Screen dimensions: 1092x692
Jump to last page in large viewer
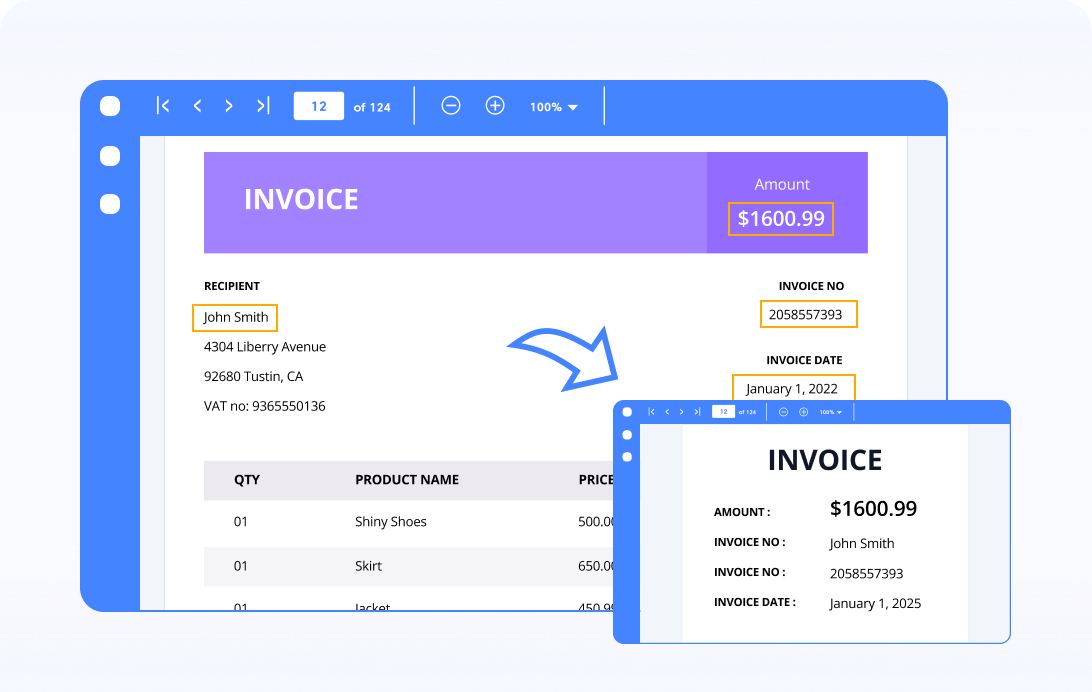(x=262, y=106)
